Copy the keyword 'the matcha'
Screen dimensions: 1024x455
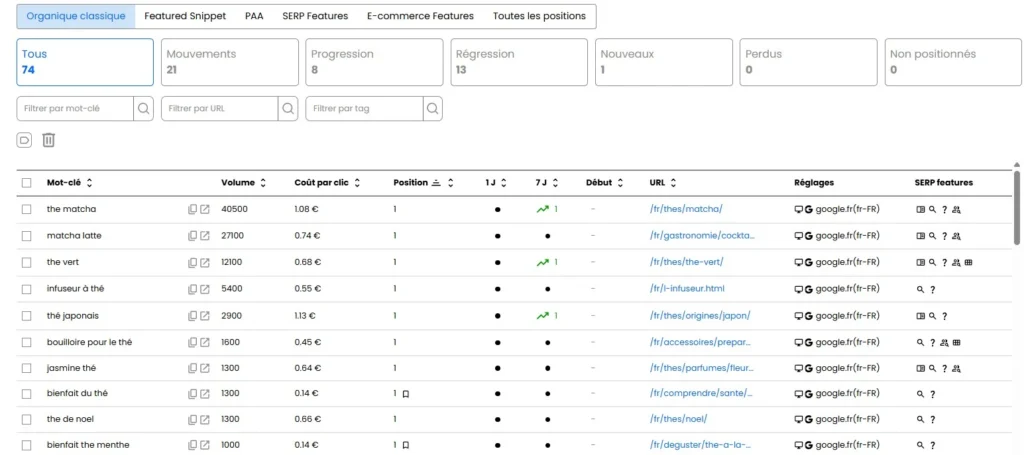(x=191, y=209)
